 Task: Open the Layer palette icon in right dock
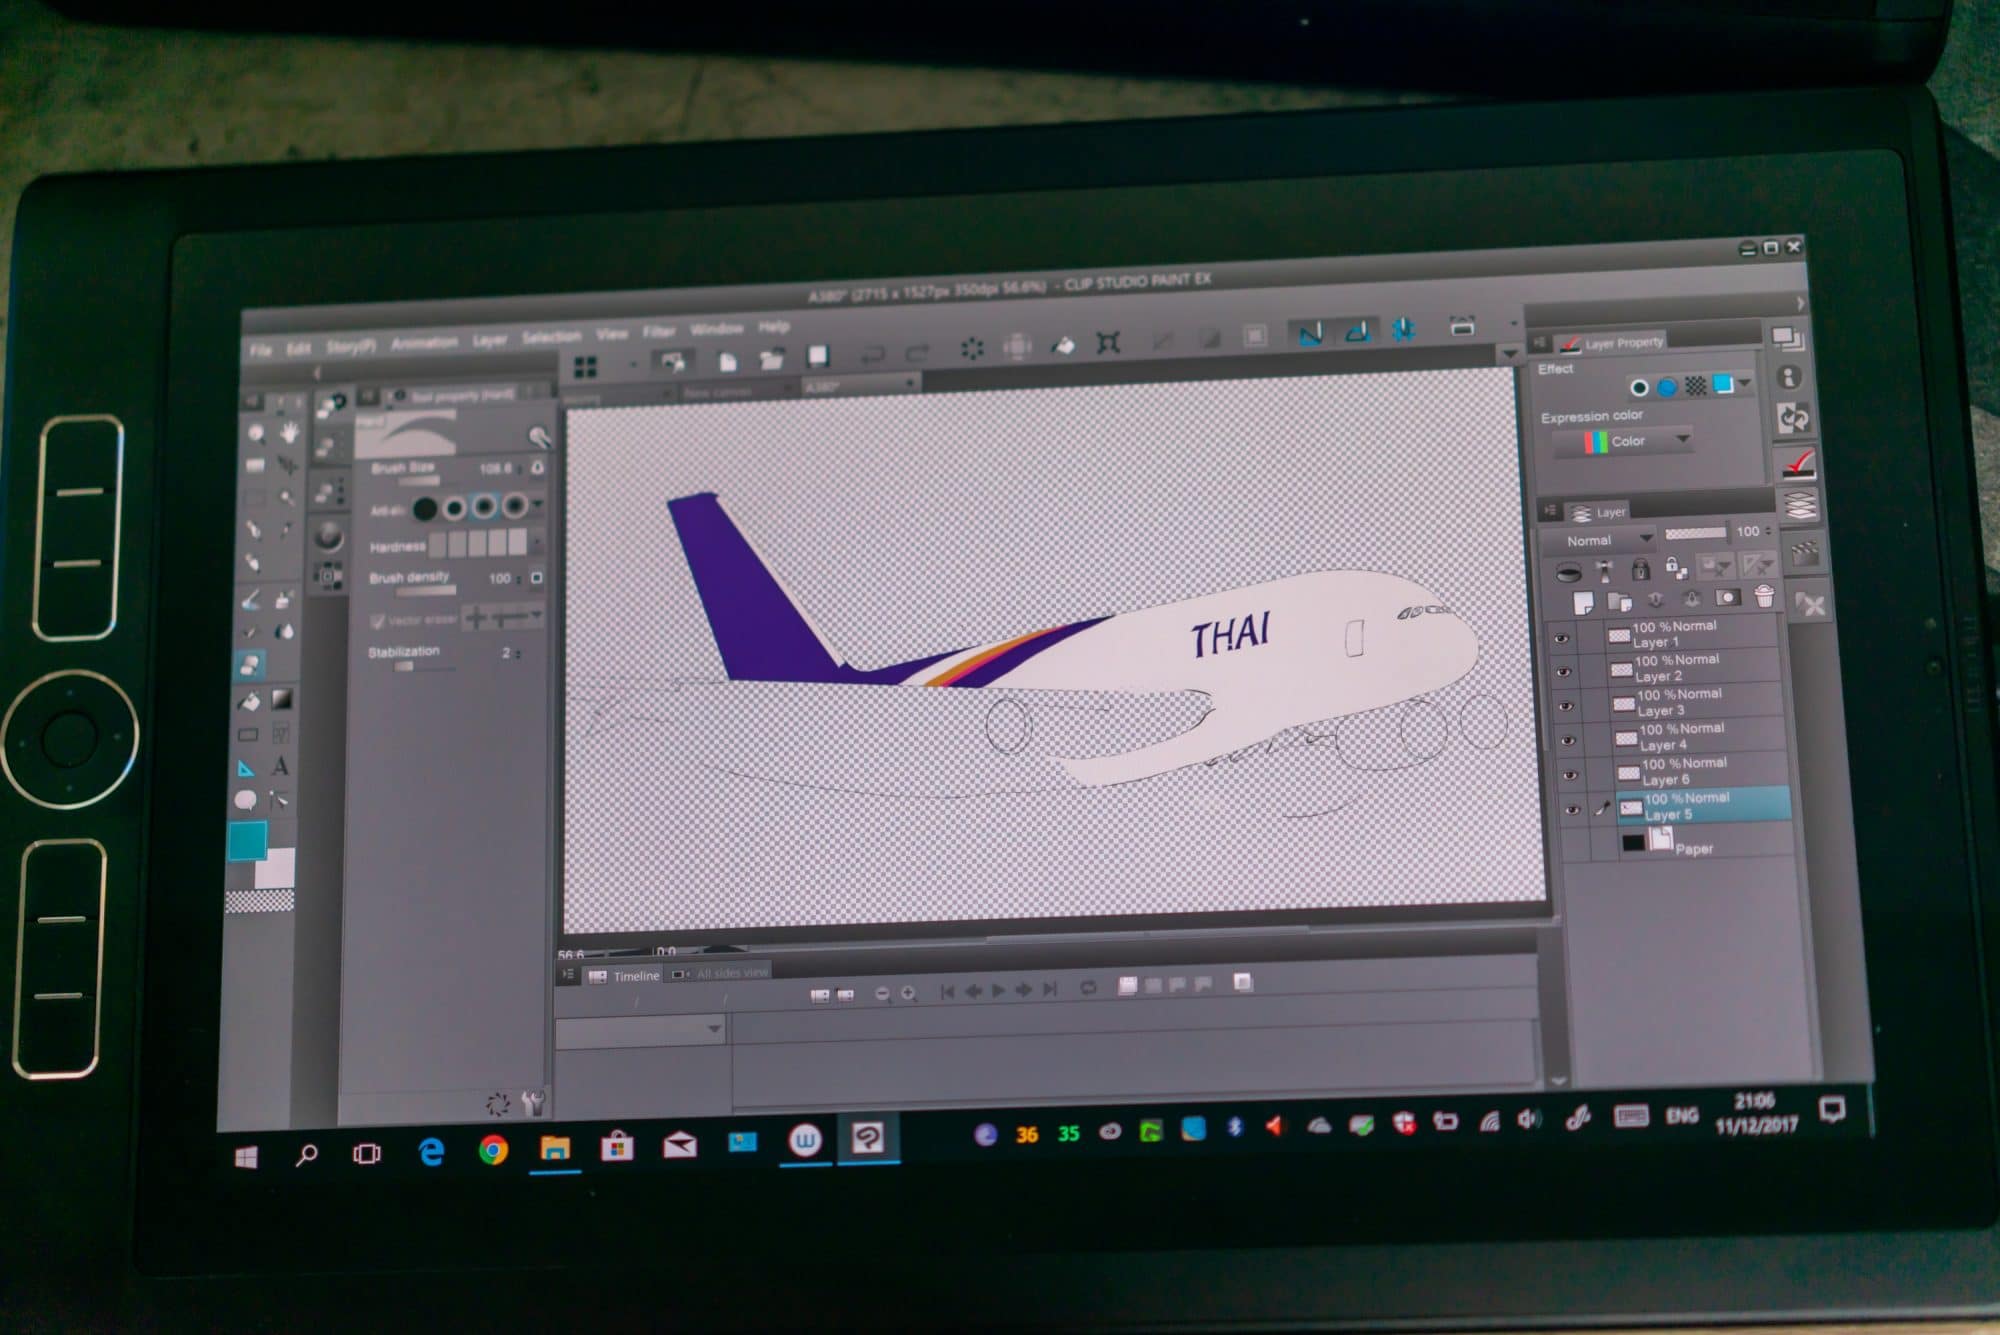(1799, 505)
